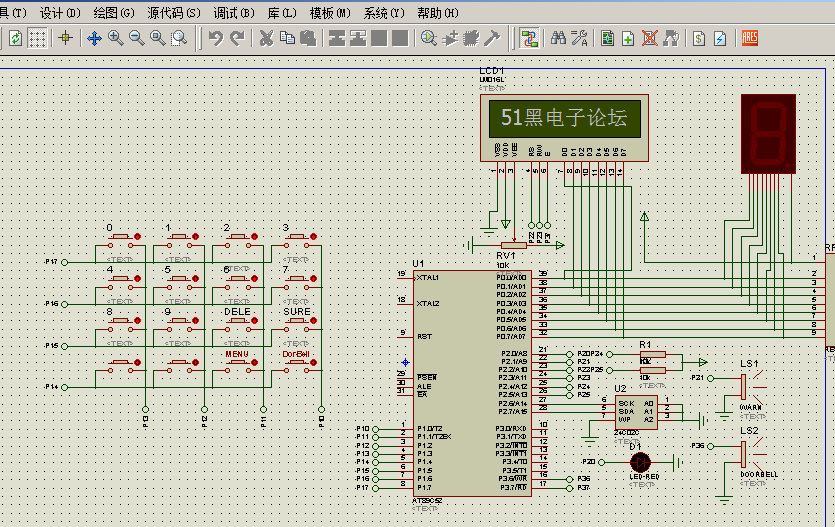Click the Zoom In magnifier
The image size is (835, 527).
click(115, 39)
